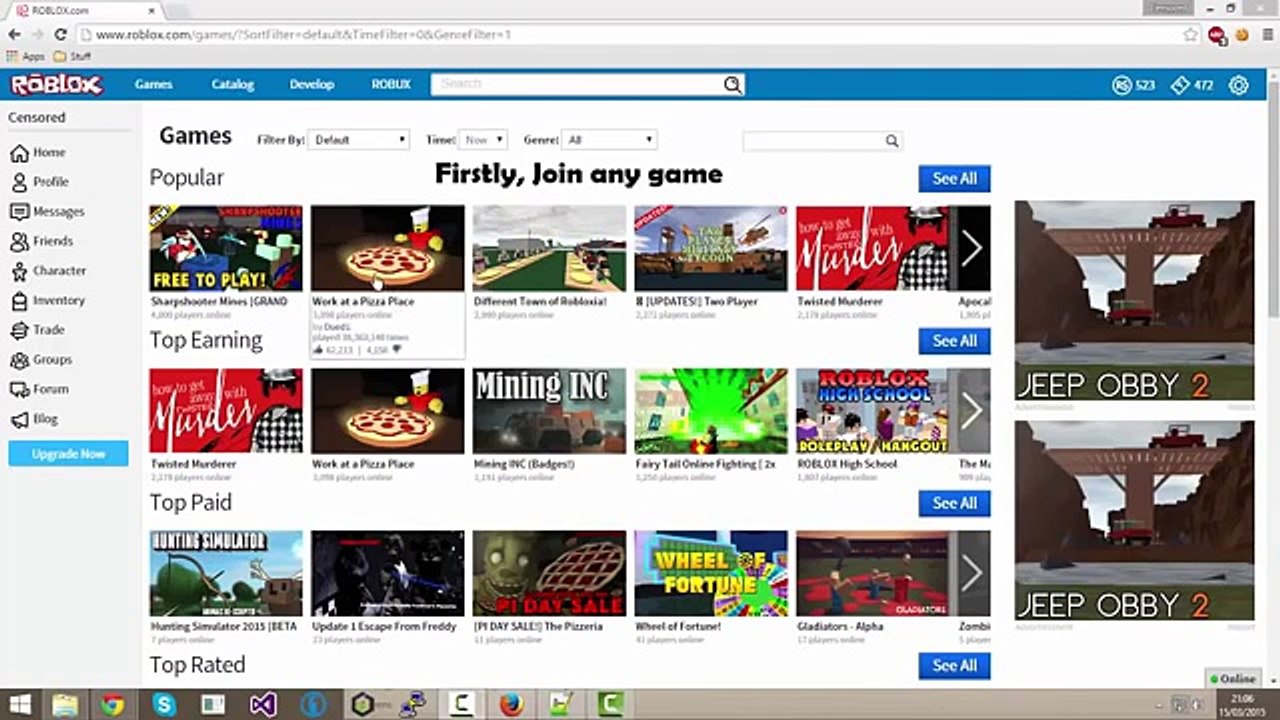
Task: Open Sharpshooter Mines game thumbnail
Action: click(x=226, y=248)
